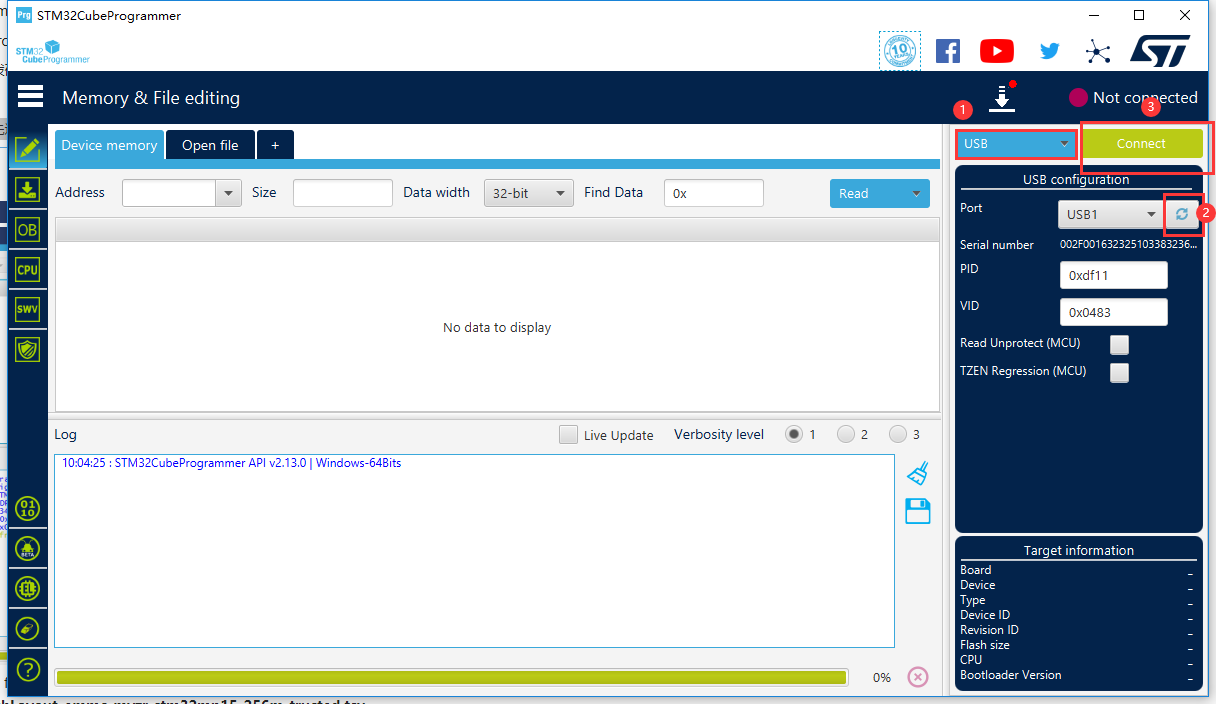Image resolution: width=1216 pixels, height=704 pixels.
Task: Refresh the USB port list
Action: tap(1181, 214)
